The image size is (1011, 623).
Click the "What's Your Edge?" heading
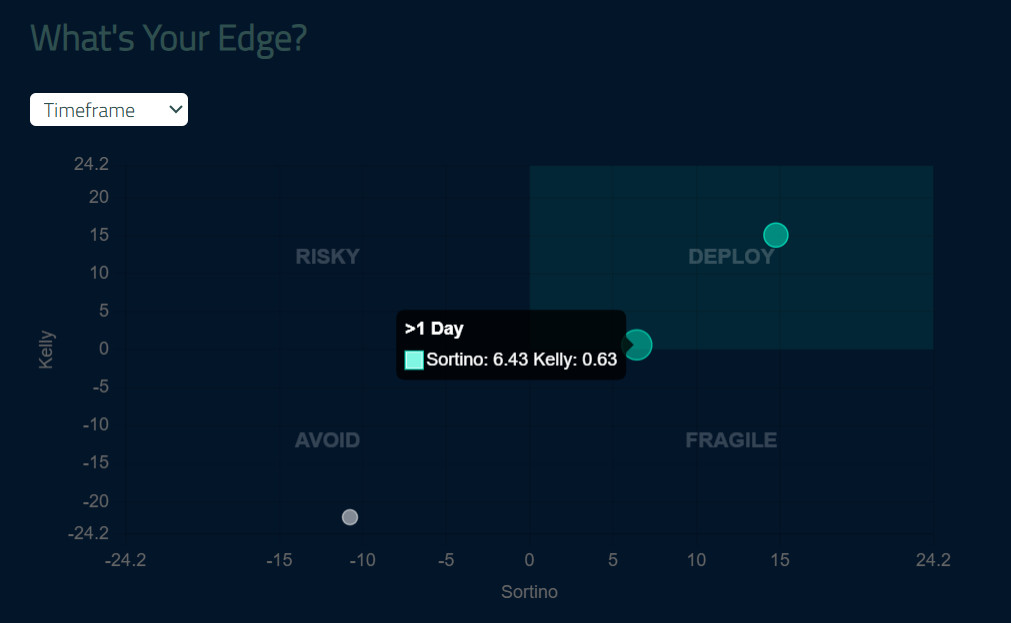click(x=169, y=38)
